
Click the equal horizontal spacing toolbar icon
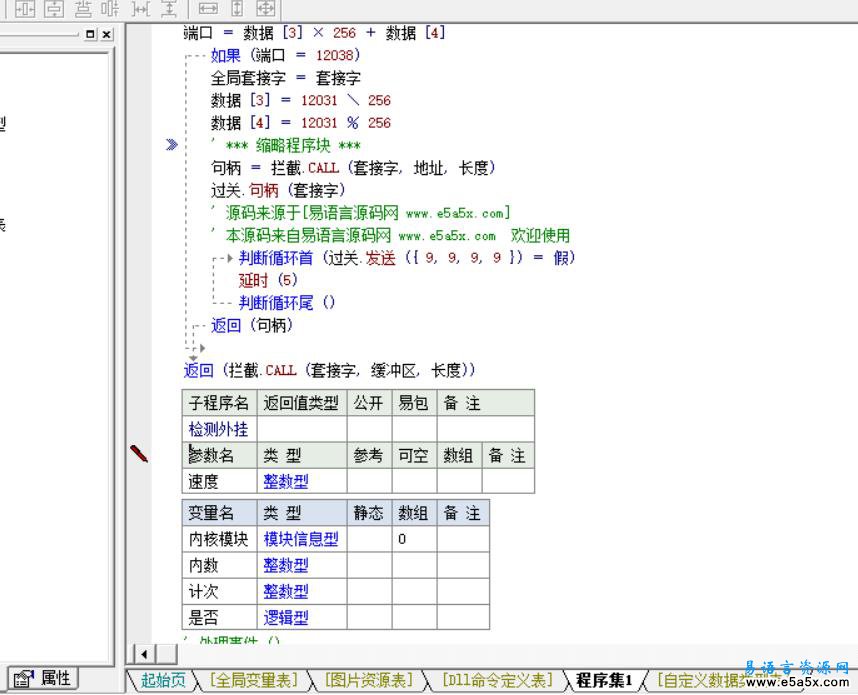(x=141, y=9)
